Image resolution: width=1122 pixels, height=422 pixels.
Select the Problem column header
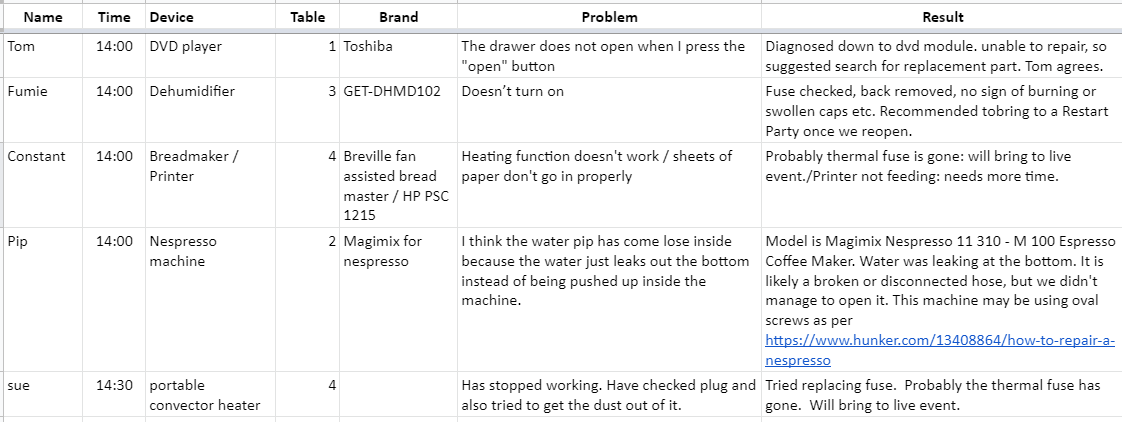pyautogui.click(x=609, y=17)
